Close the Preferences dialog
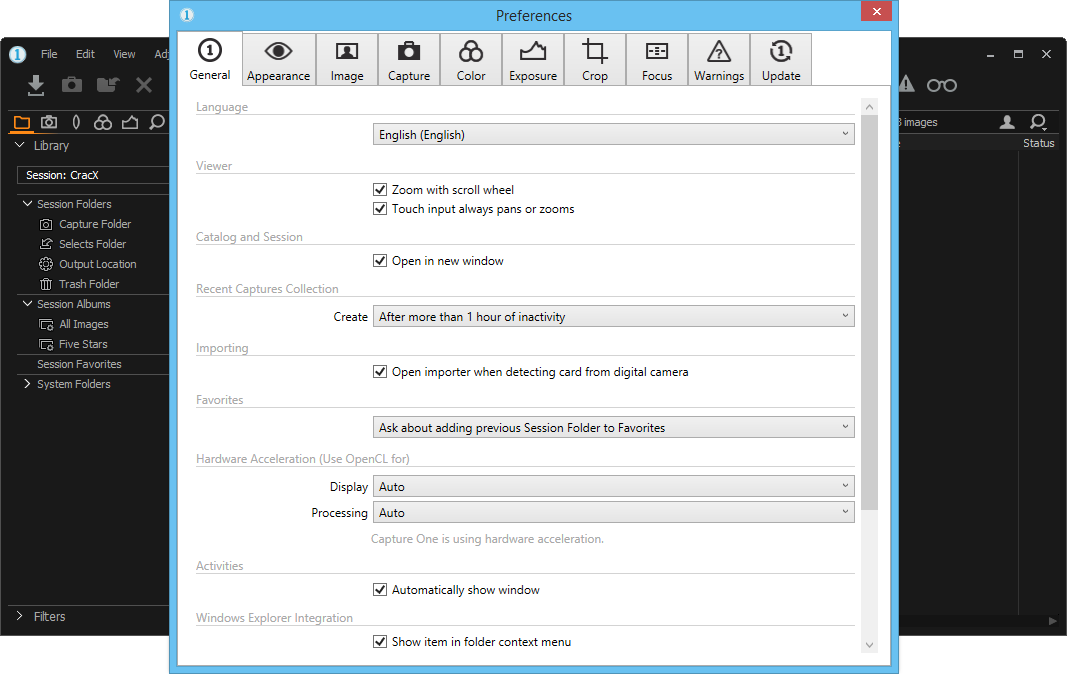Viewport: 1067px width, 674px height. [x=876, y=11]
